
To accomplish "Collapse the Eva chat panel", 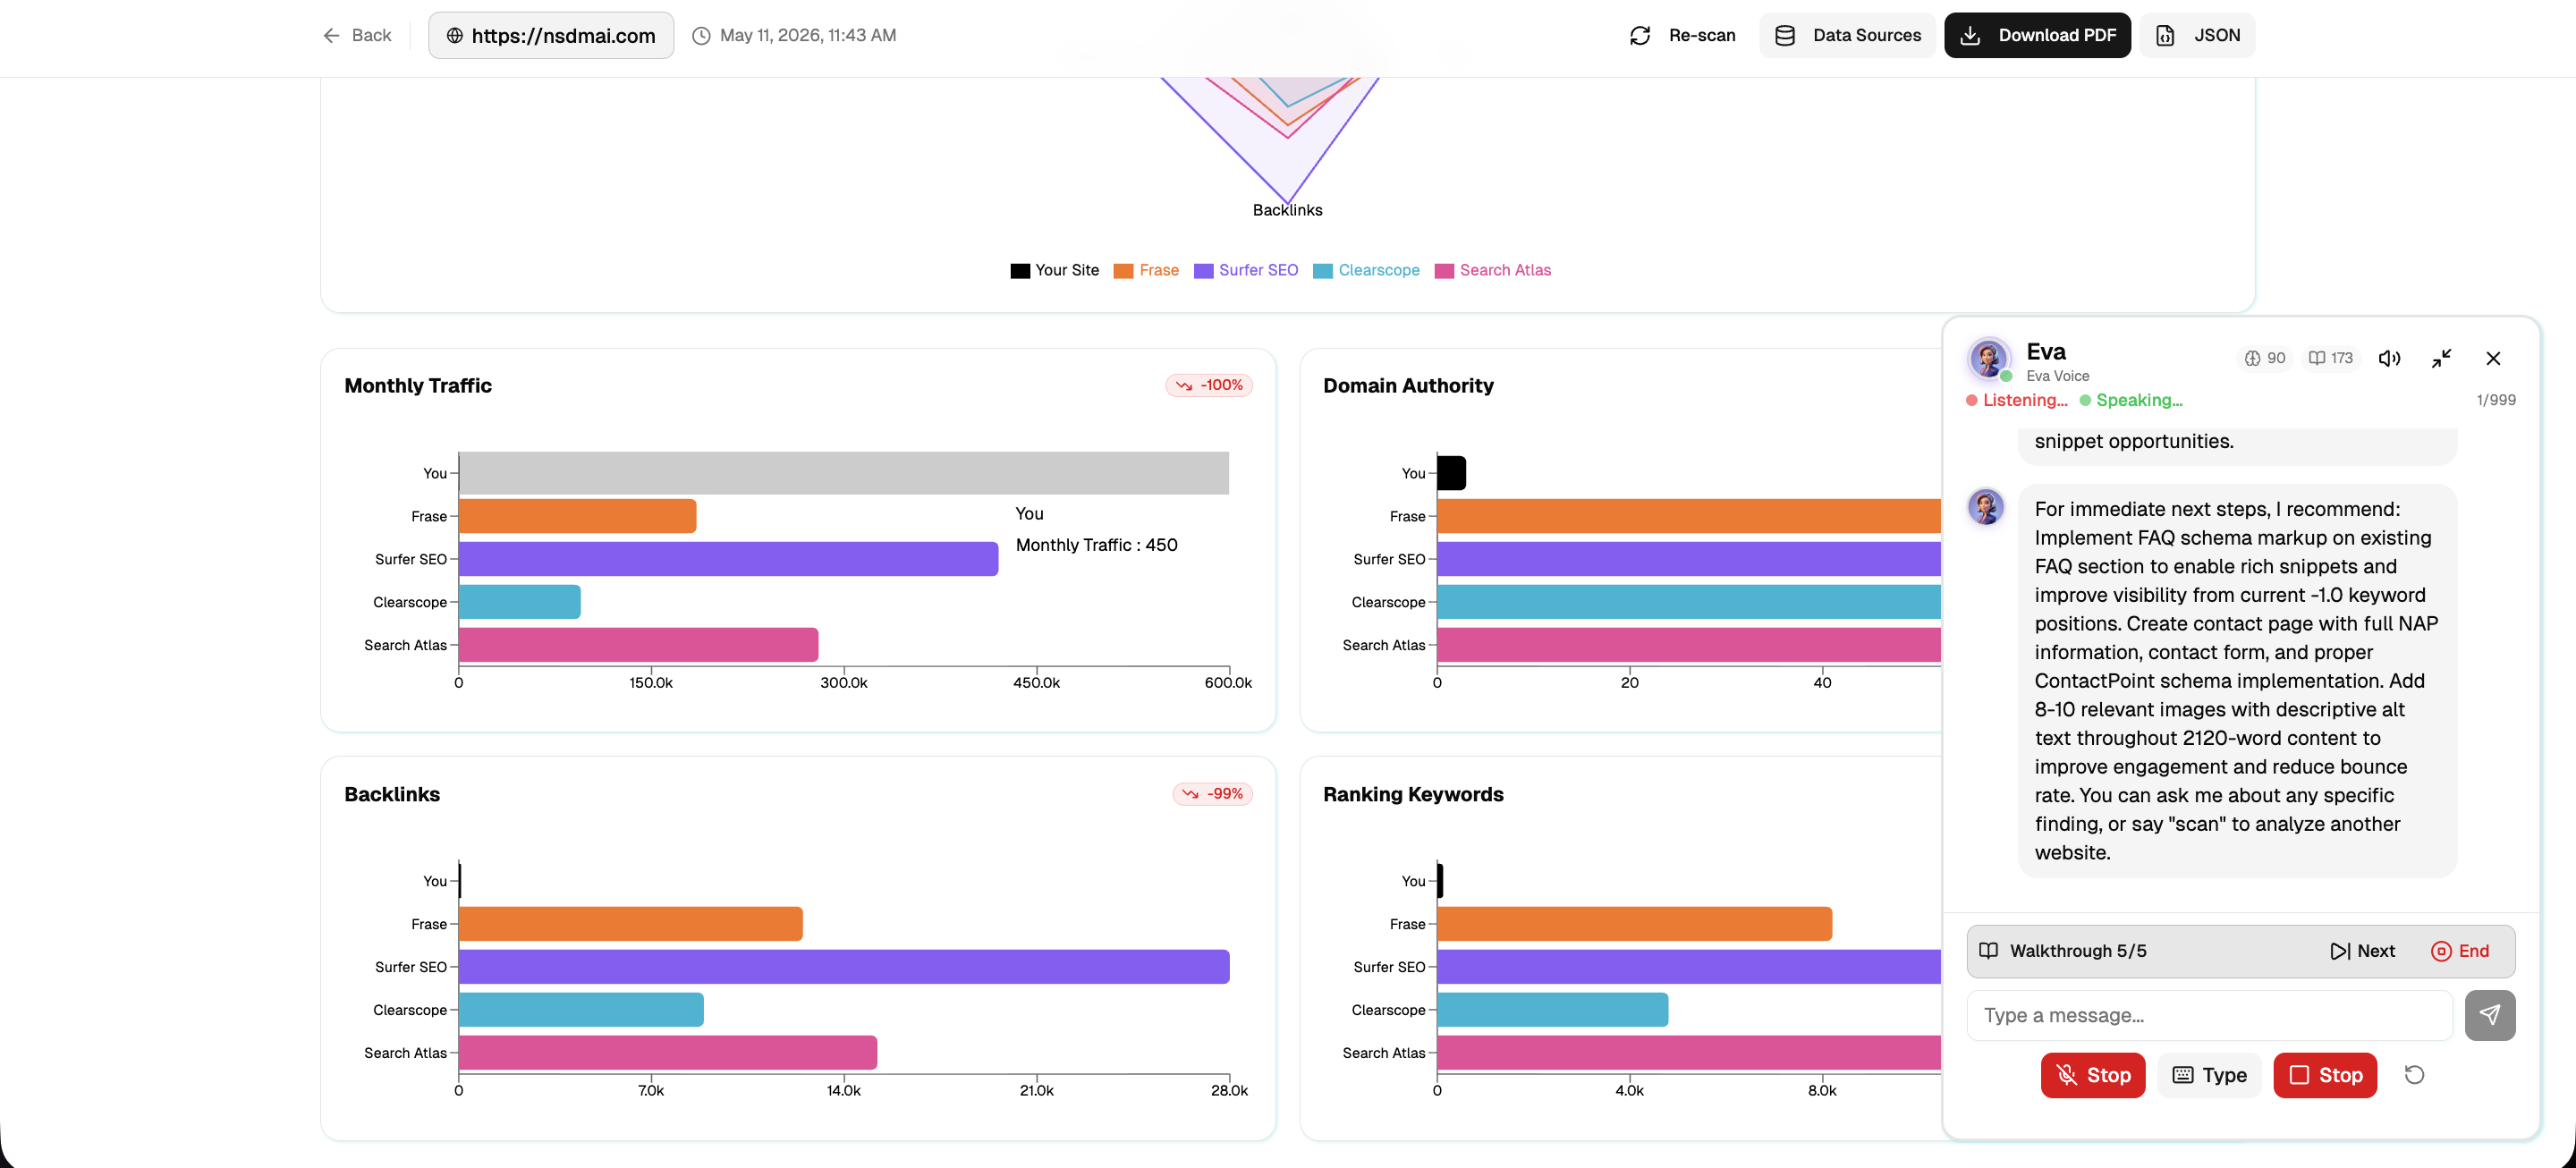I will (2441, 358).
